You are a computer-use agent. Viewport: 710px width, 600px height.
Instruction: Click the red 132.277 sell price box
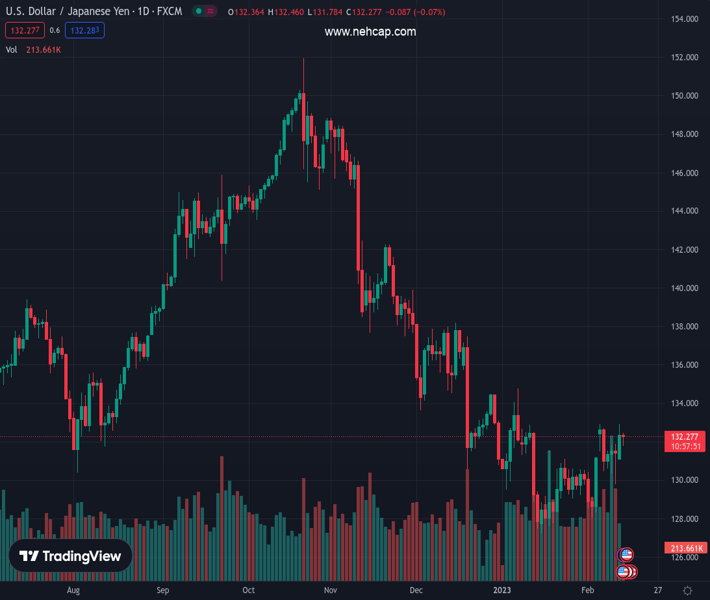click(23, 30)
